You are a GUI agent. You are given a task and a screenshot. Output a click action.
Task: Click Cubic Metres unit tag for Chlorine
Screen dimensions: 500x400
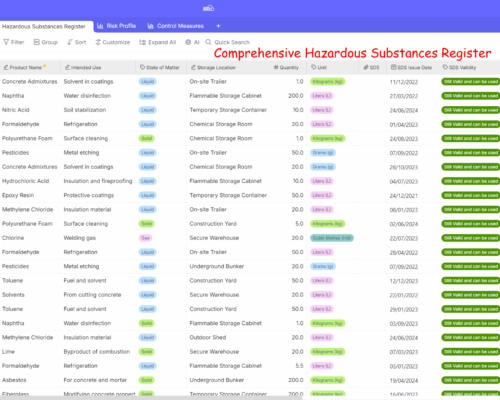332,238
